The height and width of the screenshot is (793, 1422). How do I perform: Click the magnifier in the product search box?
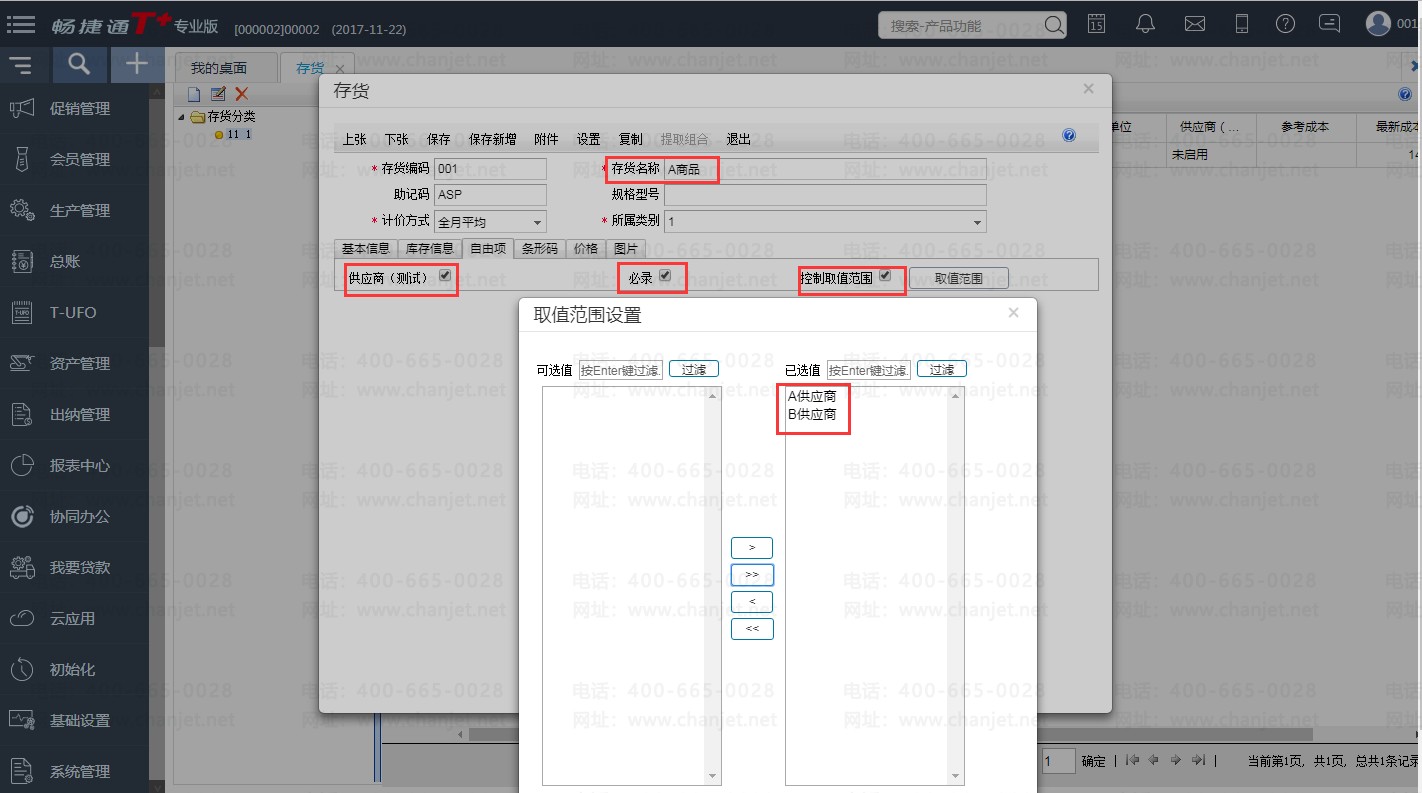tap(1054, 25)
